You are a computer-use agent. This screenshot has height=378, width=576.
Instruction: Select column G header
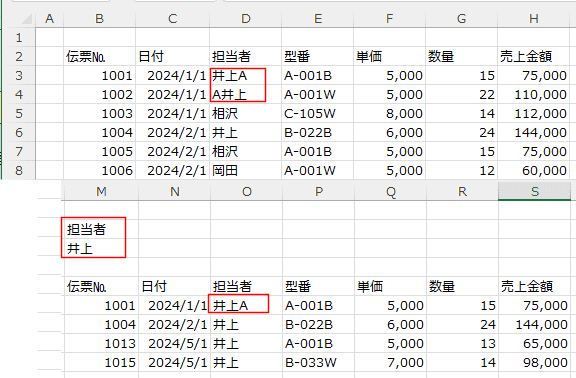point(461,19)
